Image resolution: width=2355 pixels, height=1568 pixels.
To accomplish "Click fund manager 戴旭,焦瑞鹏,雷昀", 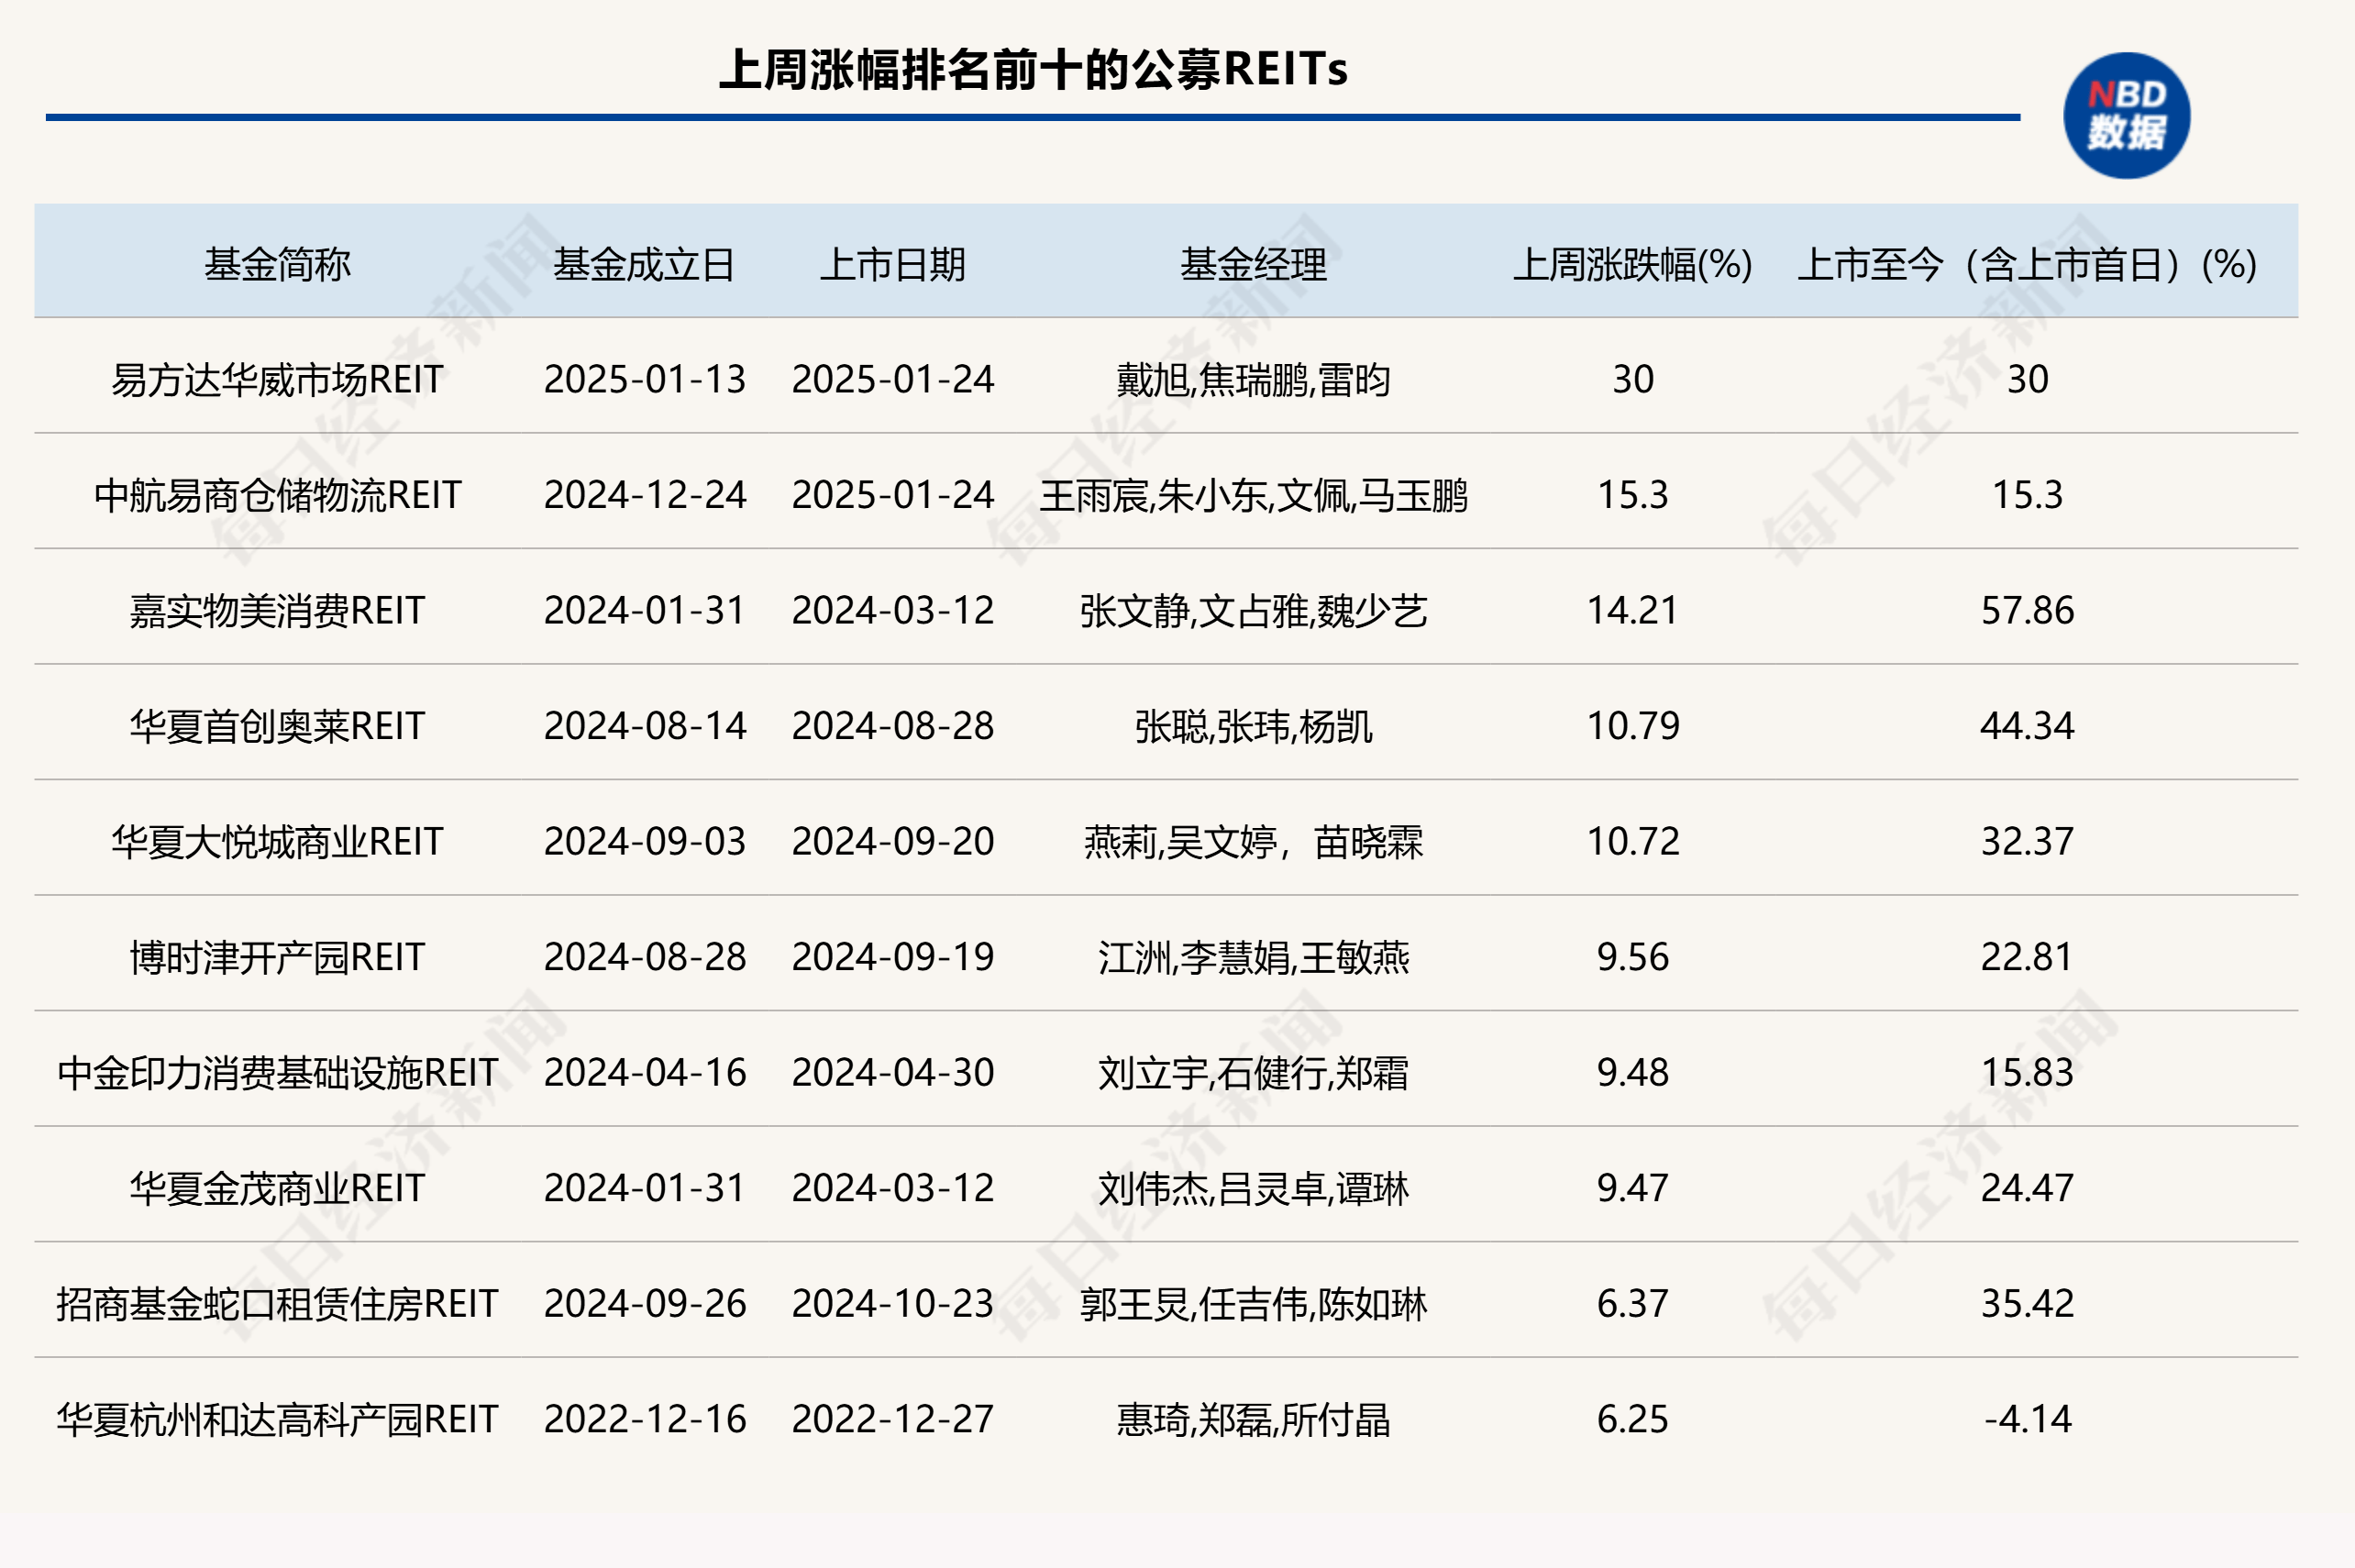I will click(x=1254, y=380).
